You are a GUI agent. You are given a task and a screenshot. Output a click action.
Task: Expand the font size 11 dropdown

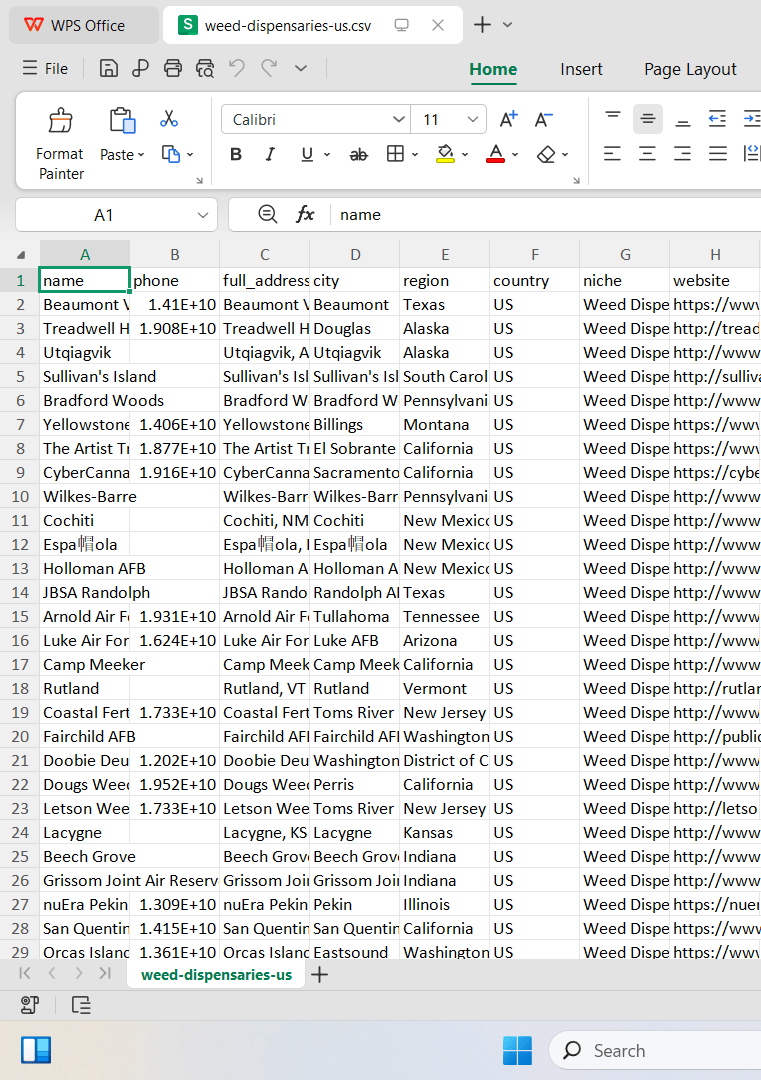point(472,119)
